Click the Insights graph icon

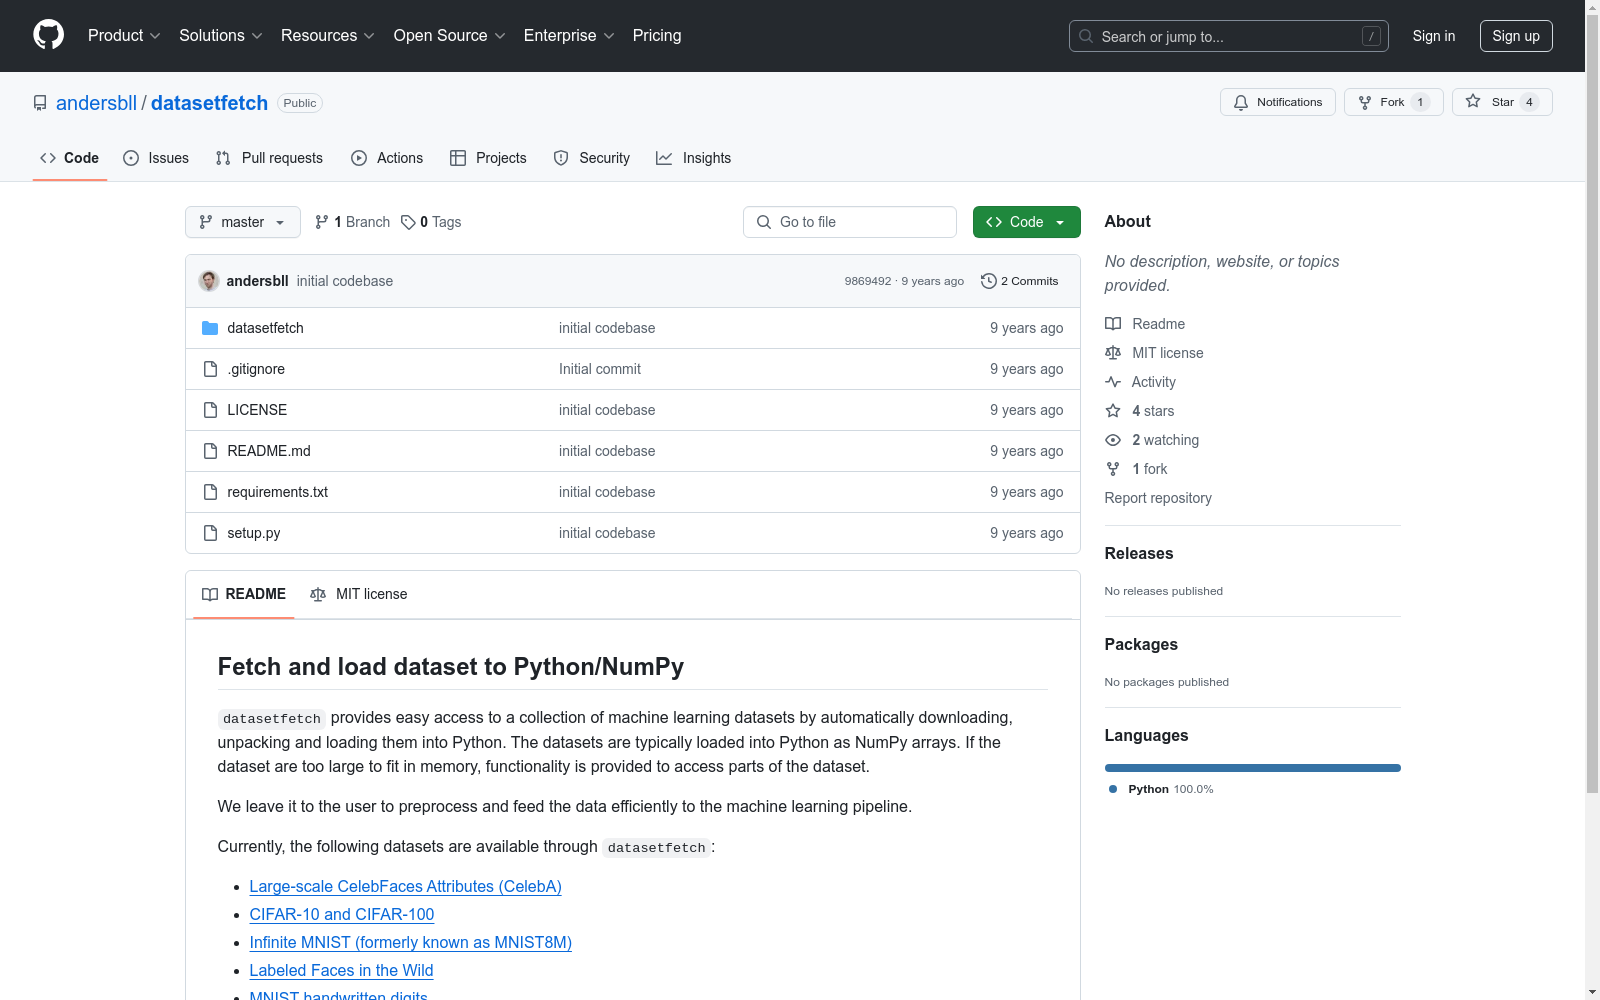664,158
